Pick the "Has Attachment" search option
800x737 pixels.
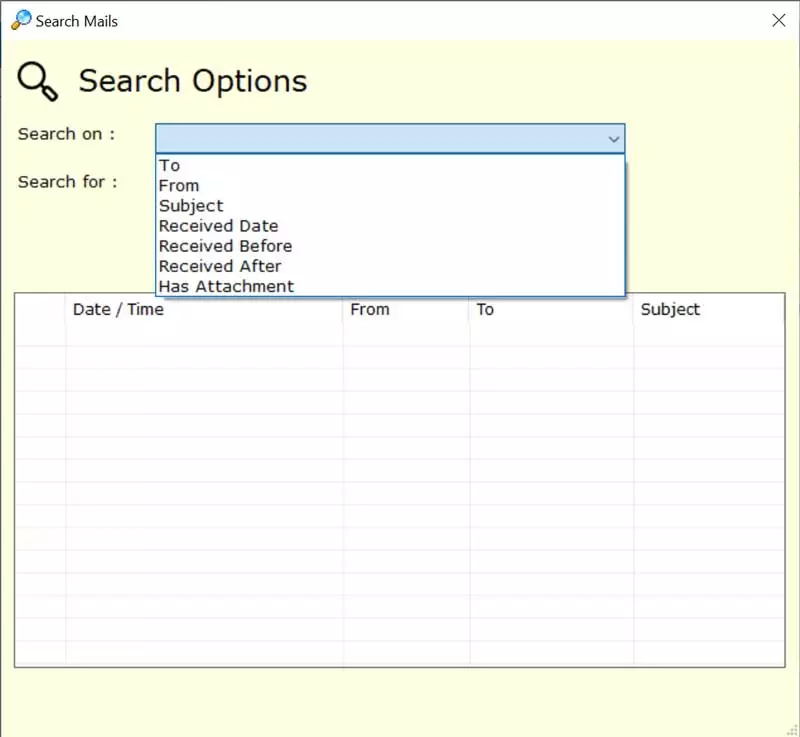click(x=226, y=286)
